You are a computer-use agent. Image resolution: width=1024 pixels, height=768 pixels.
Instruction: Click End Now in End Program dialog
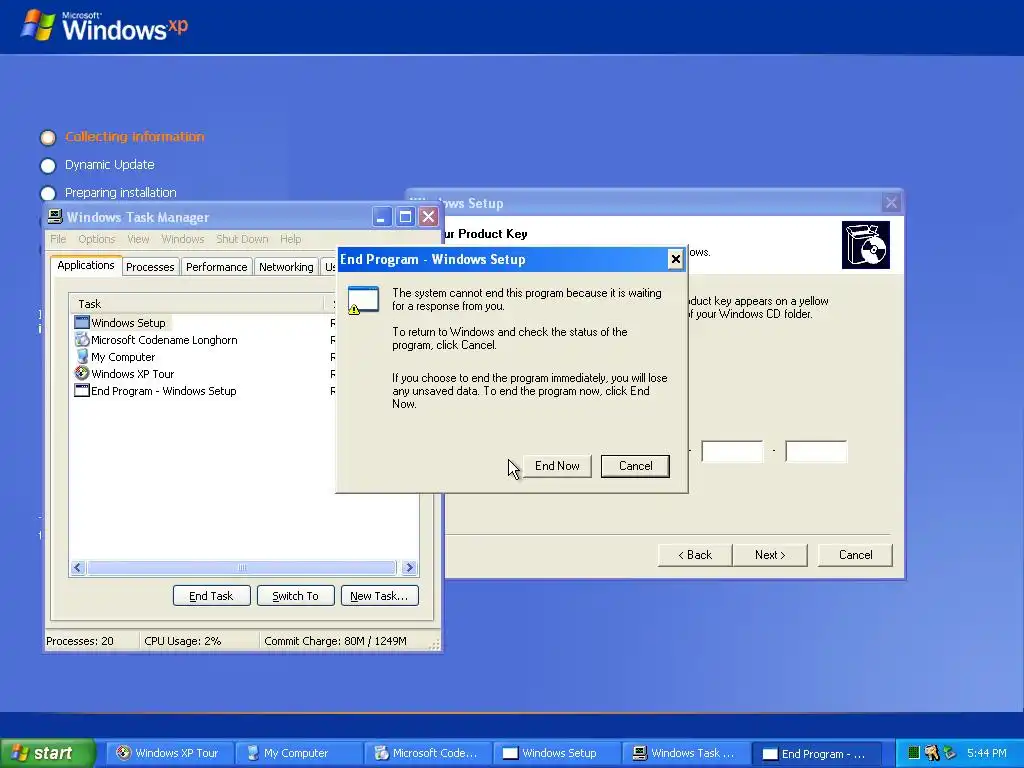557,466
